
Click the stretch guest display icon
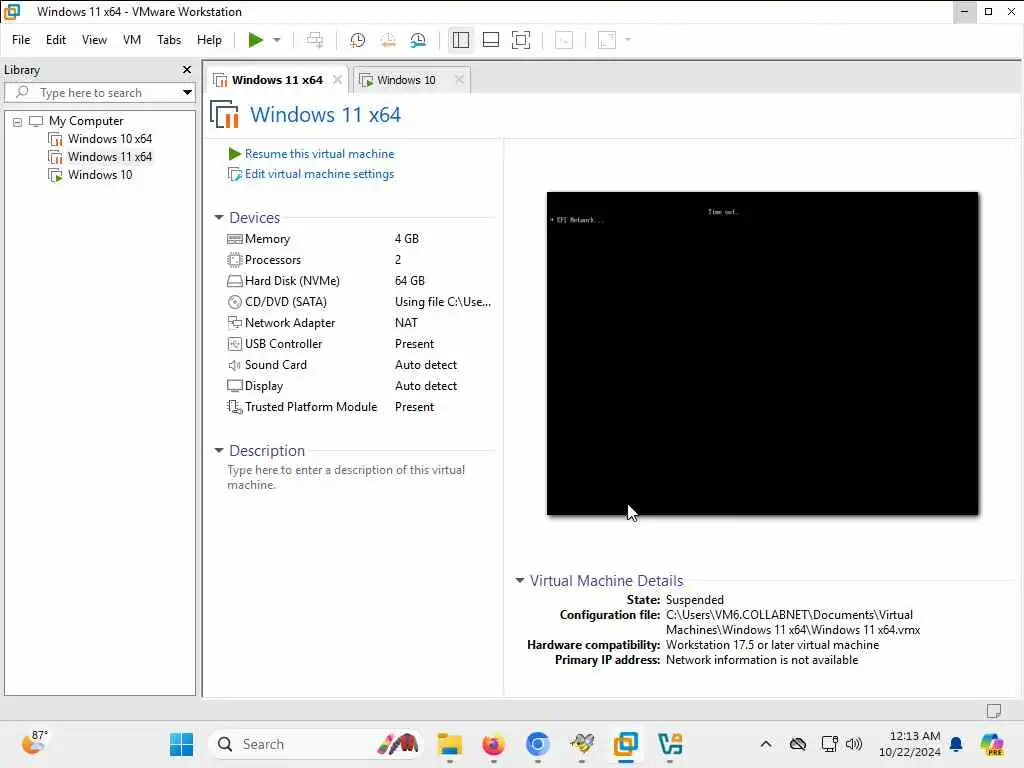607,40
